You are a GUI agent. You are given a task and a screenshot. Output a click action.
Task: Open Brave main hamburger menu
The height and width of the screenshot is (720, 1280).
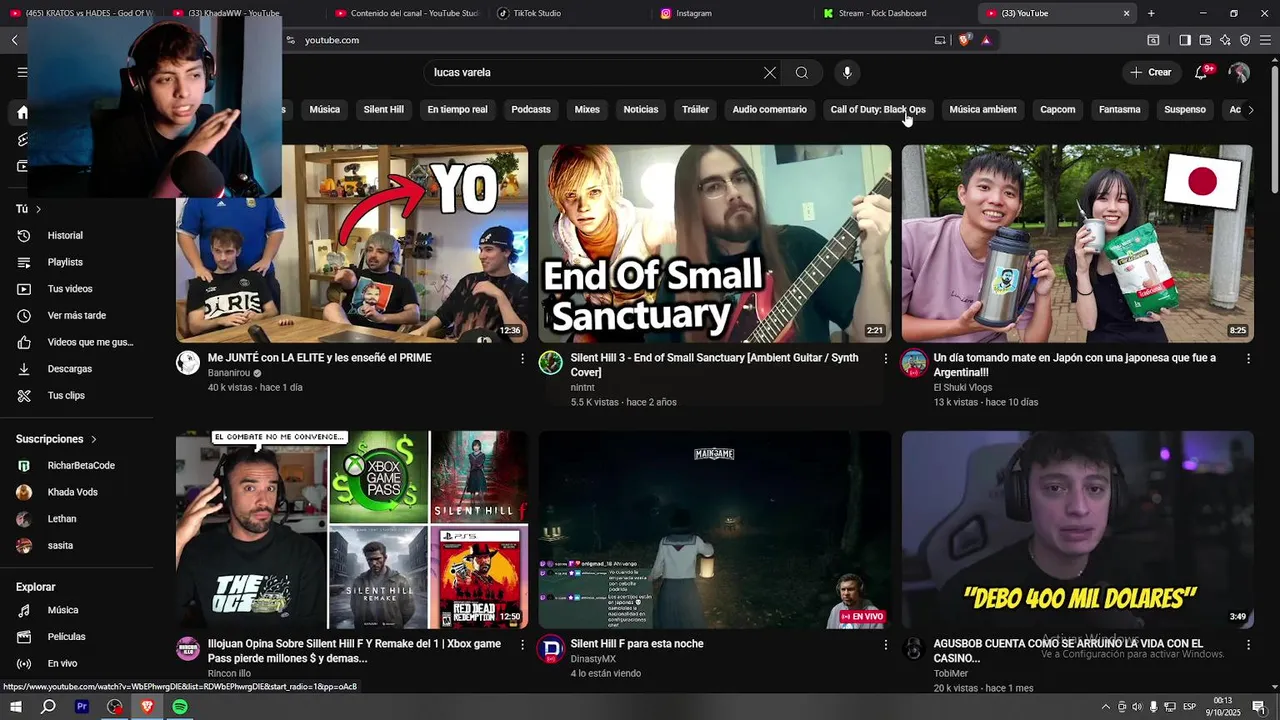click(x=1265, y=40)
